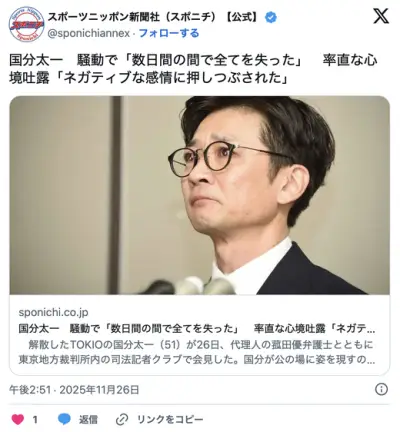Click the Sponichi profile avatar
The image size is (400, 432).
coord(26,24)
